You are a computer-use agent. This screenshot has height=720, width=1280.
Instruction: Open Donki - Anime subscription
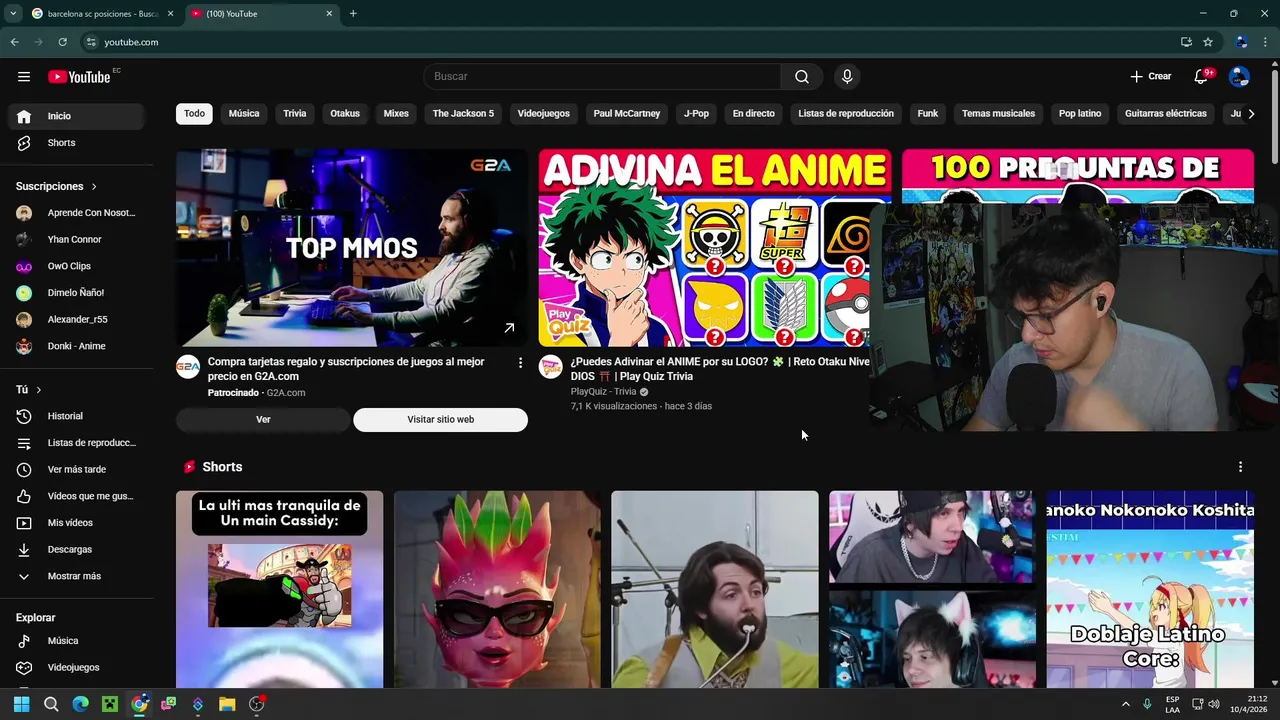(77, 346)
